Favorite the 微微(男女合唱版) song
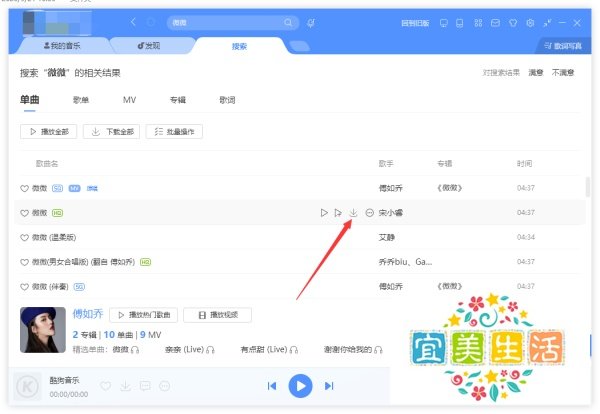The image size is (600, 414). (x=24, y=262)
